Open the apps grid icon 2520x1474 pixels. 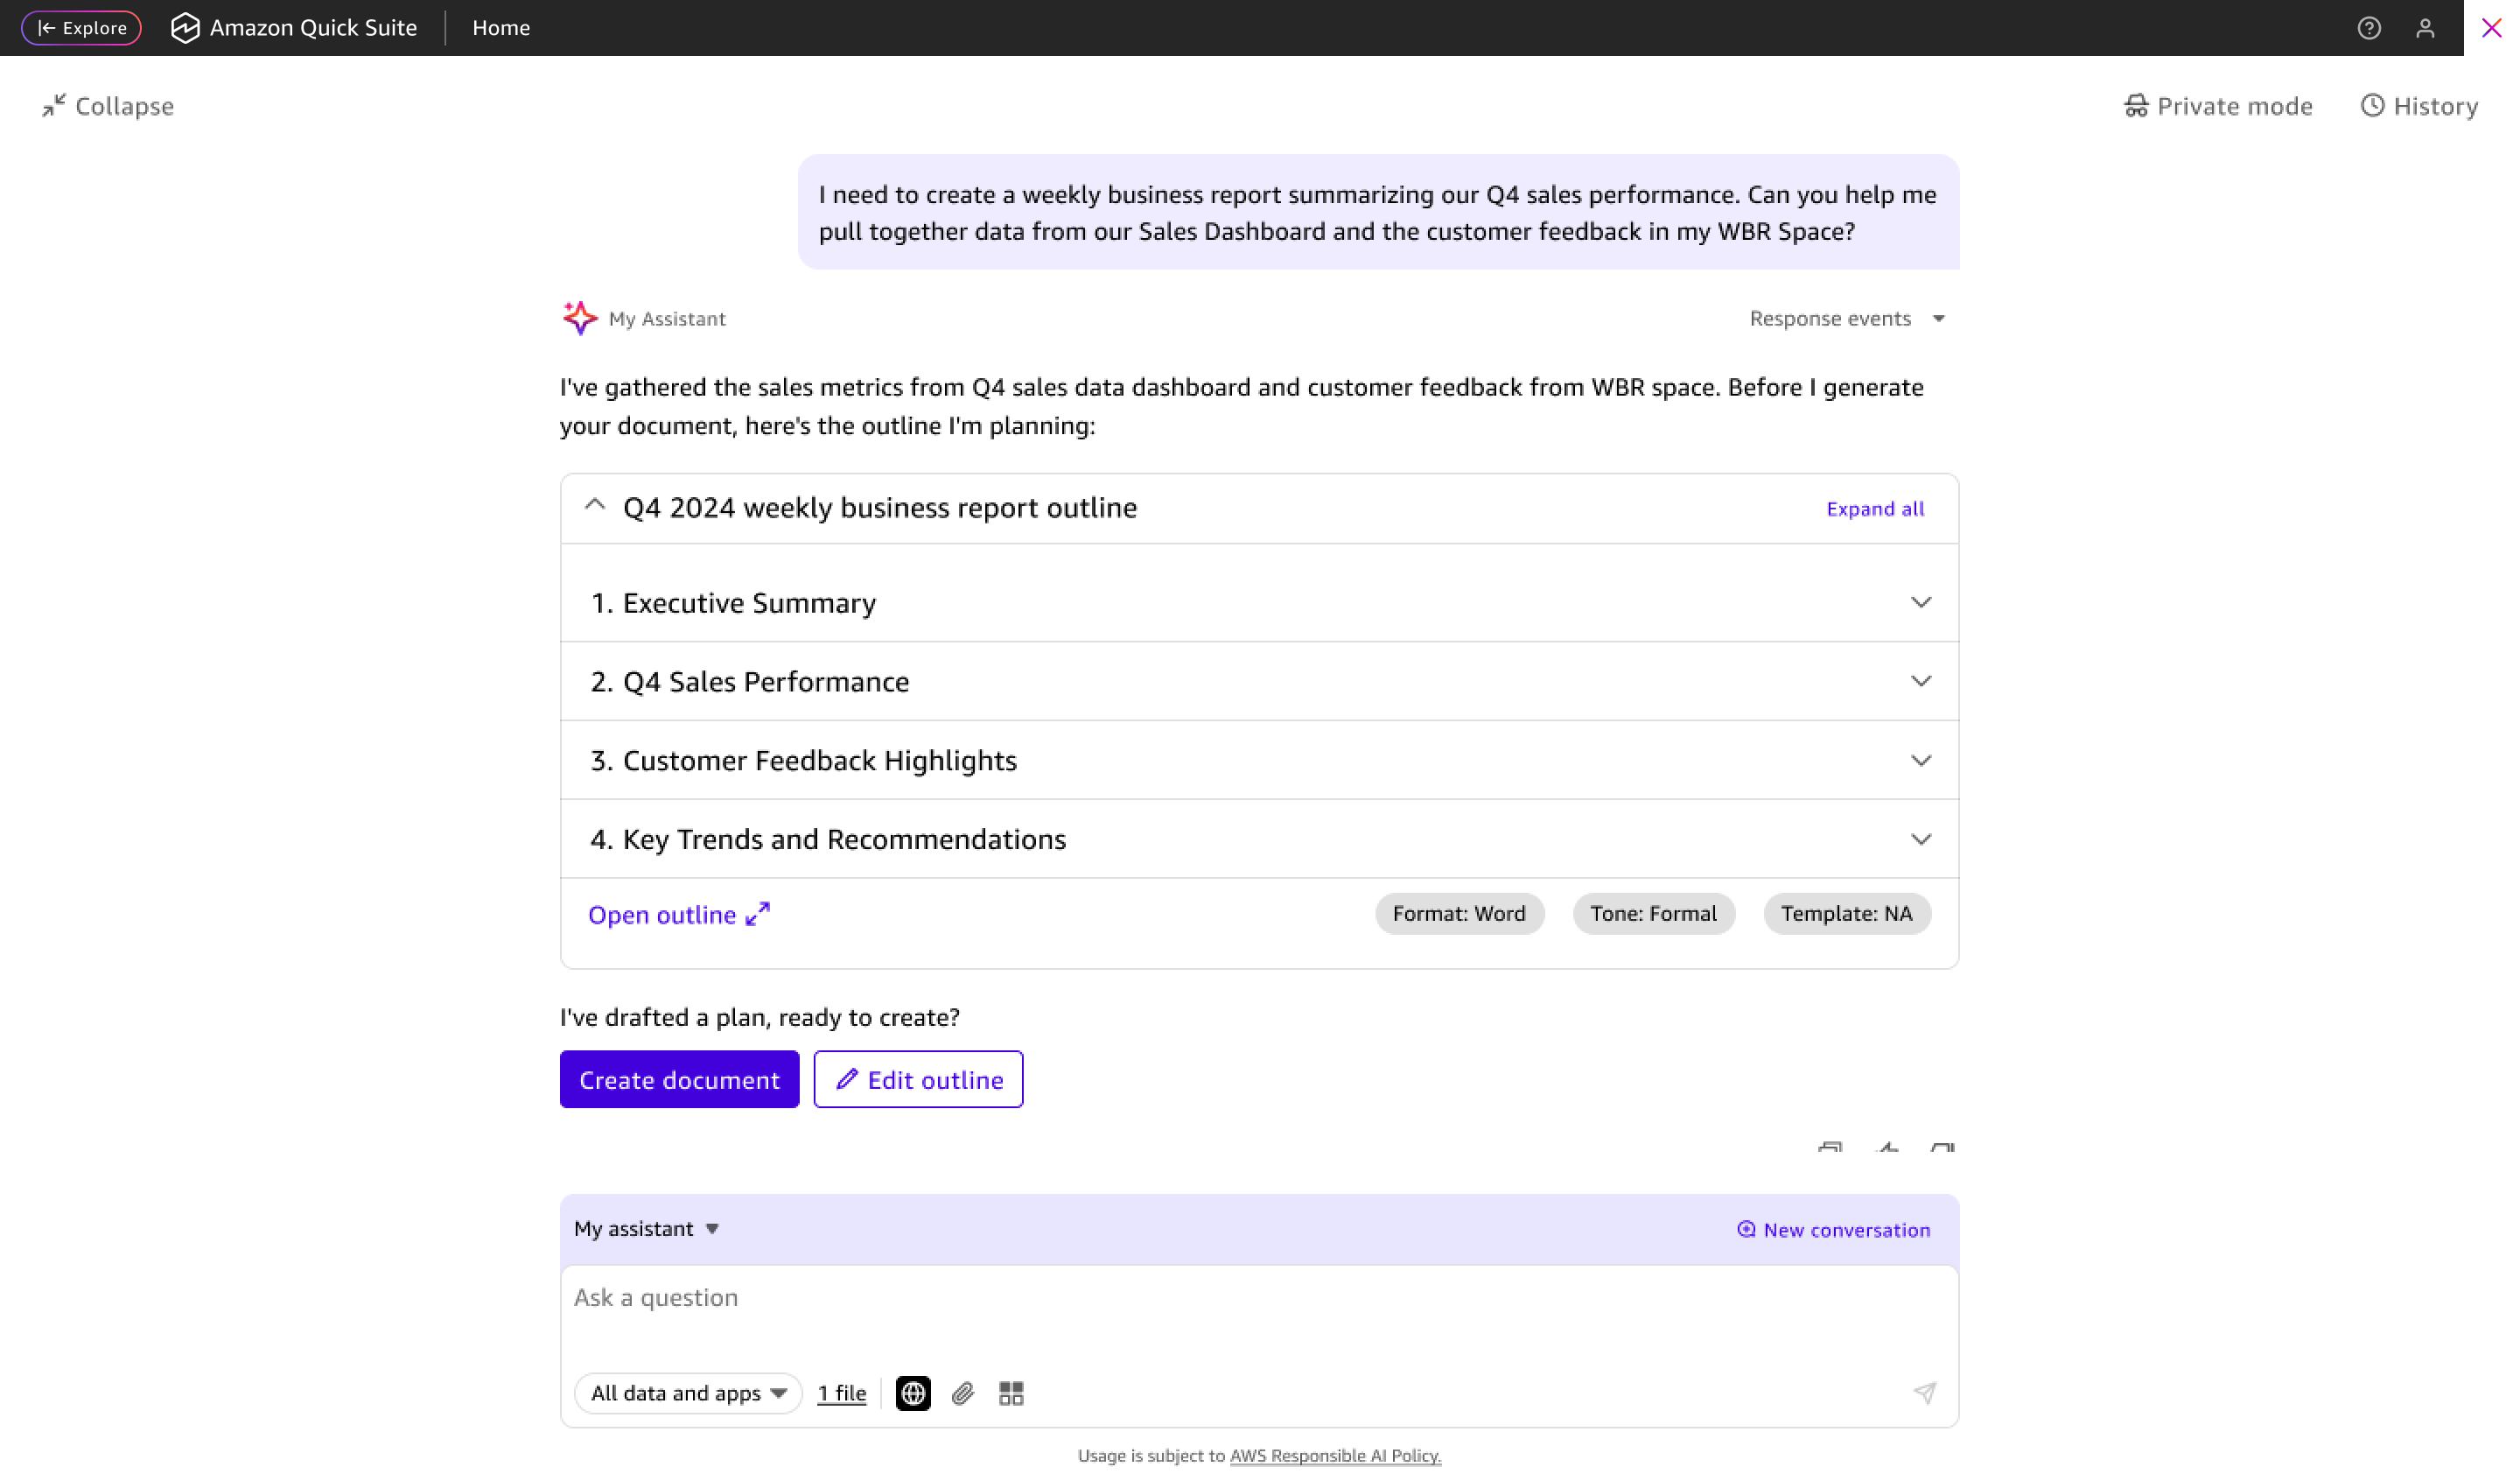[x=1011, y=1393]
